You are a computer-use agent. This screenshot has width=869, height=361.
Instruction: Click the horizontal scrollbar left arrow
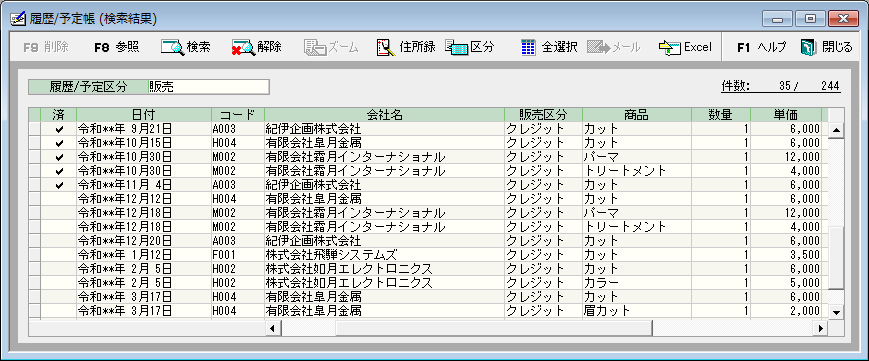(x=273, y=328)
